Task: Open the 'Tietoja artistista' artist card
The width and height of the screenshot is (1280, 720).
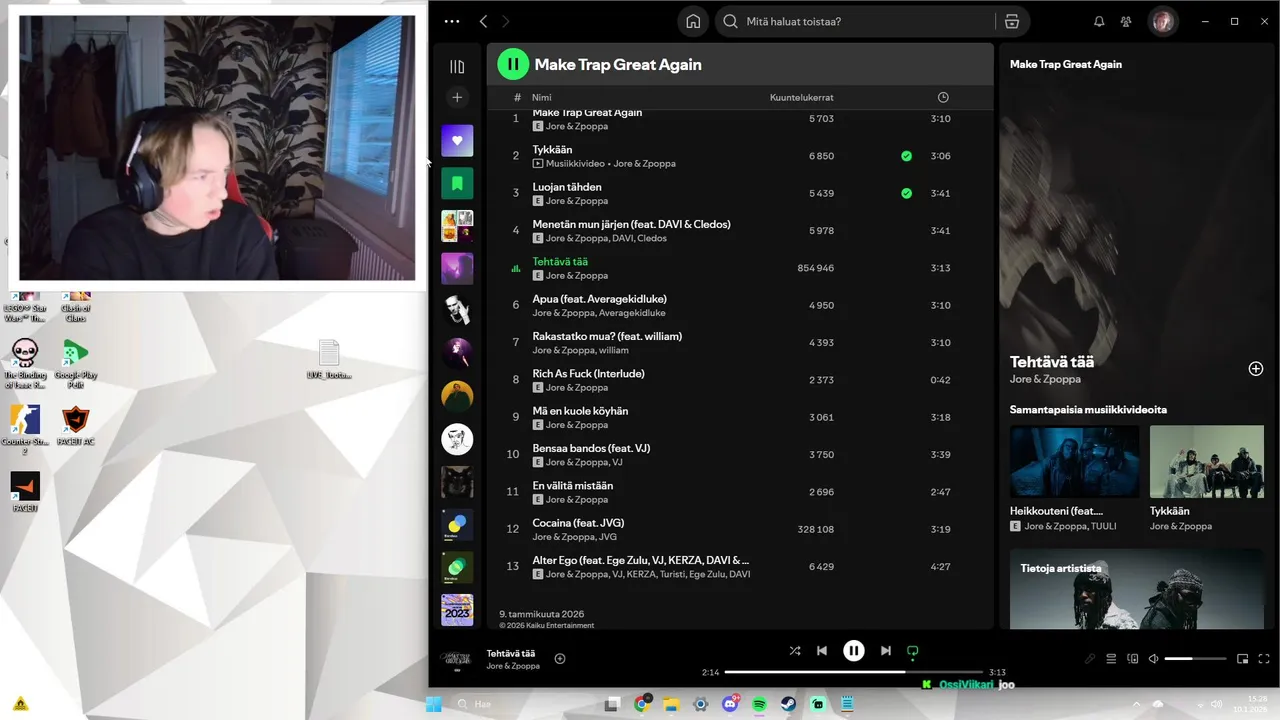Action: 1138,589
